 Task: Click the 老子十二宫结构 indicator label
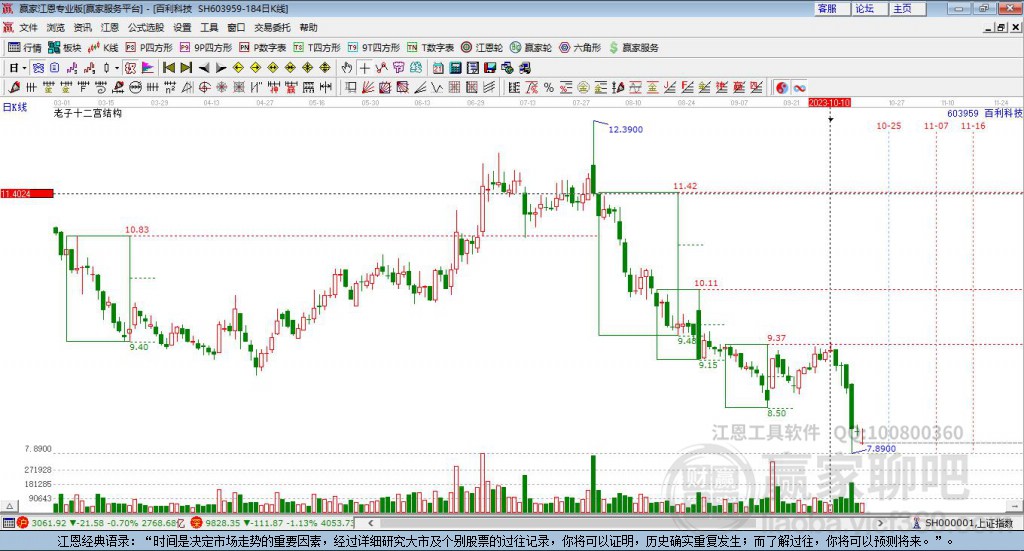point(88,113)
